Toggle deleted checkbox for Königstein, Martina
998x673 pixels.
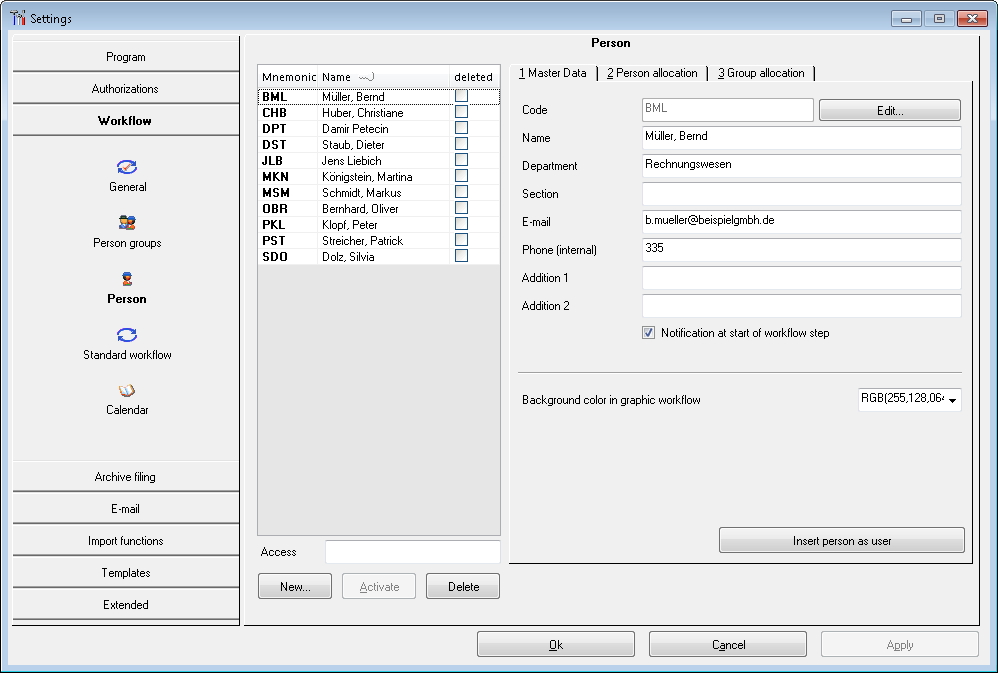click(x=461, y=176)
